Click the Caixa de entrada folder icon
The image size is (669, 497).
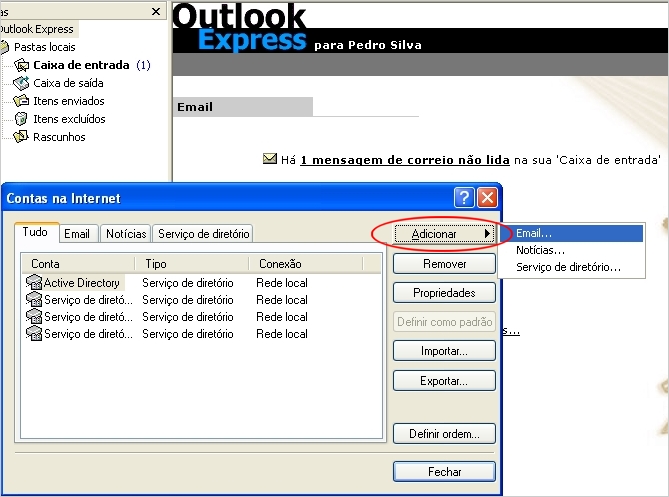(21, 65)
